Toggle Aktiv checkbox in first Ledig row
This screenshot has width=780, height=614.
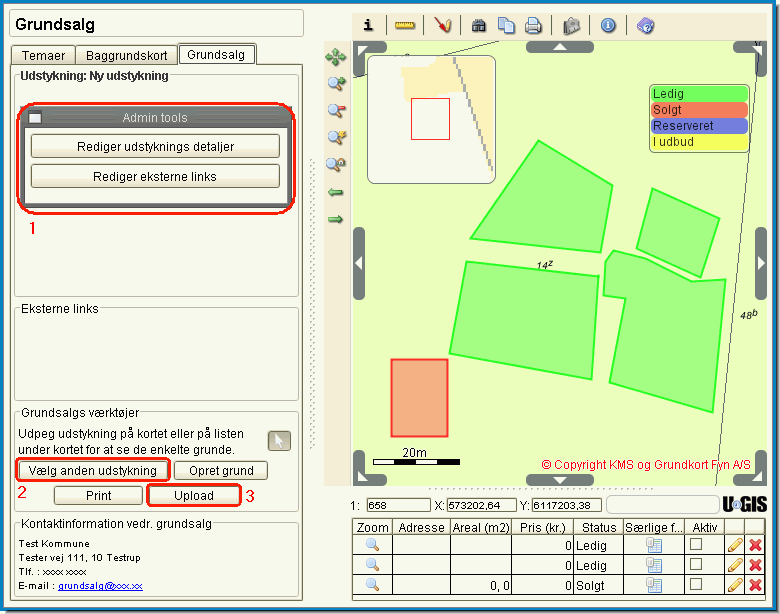(696, 544)
